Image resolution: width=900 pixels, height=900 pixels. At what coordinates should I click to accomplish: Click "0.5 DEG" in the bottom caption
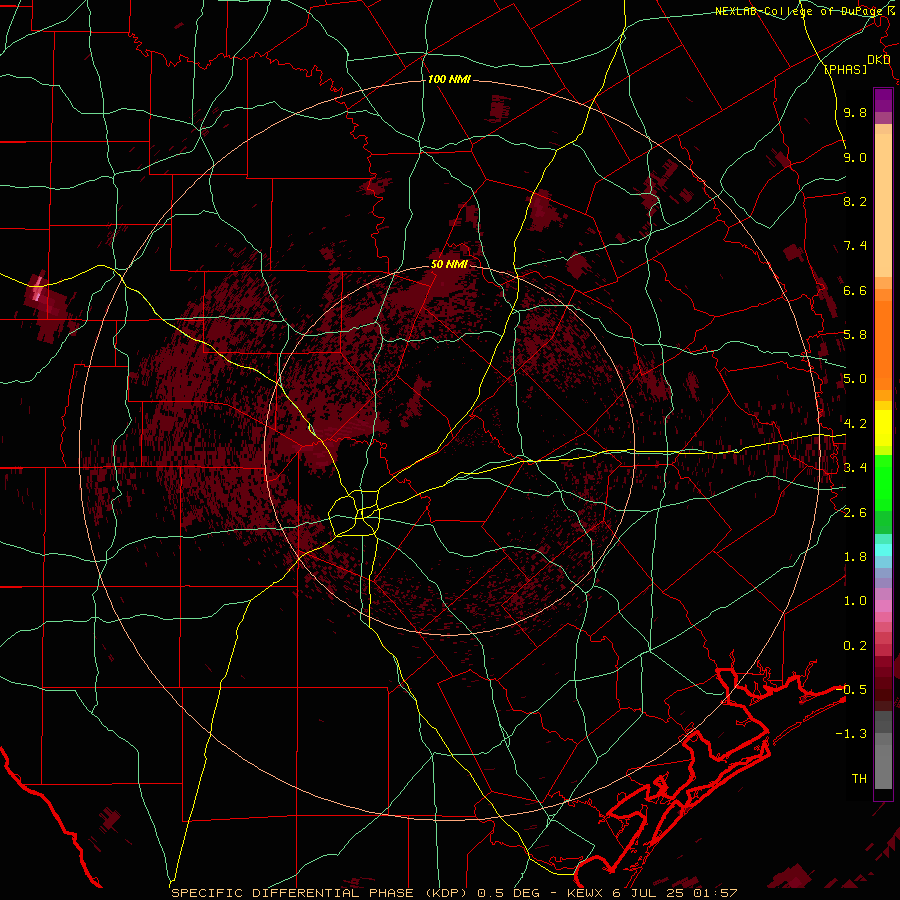[509, 893]
